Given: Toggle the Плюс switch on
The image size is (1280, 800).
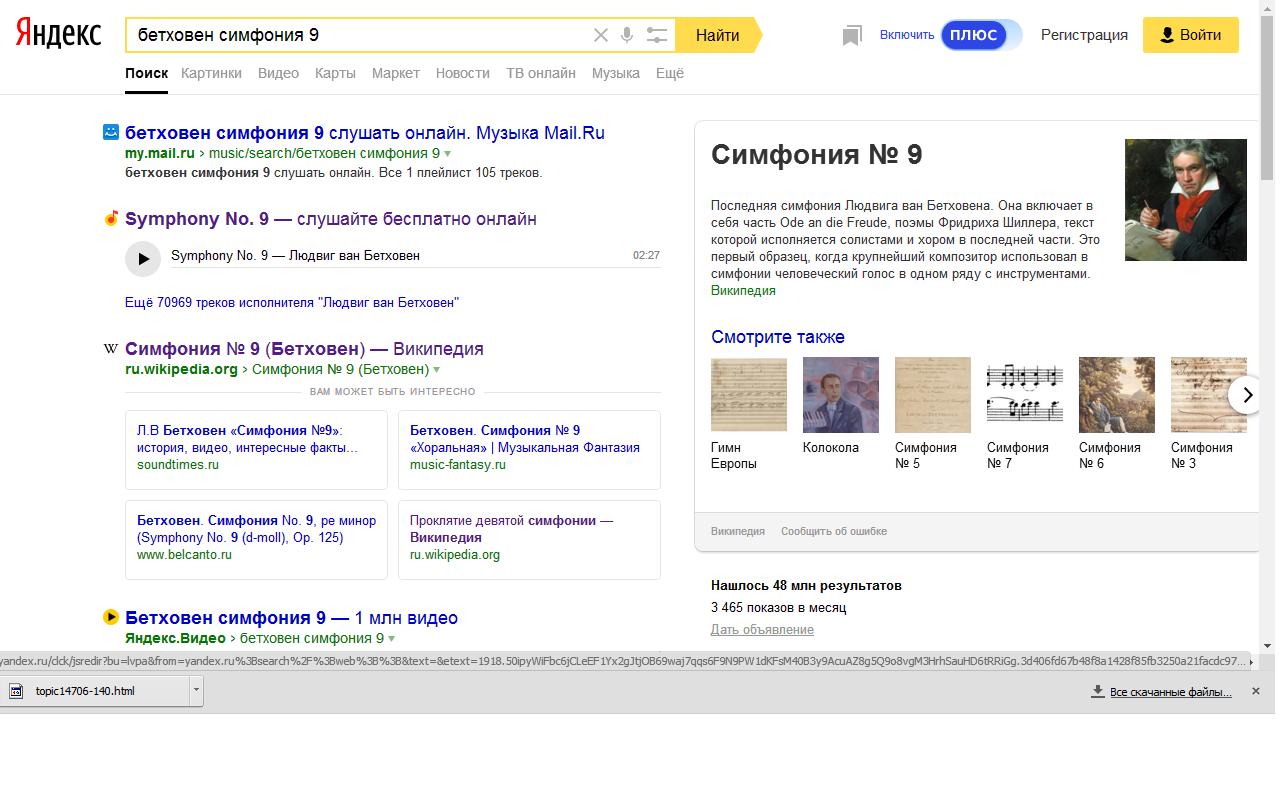Looking at the screenshot, I should [980, 35].
